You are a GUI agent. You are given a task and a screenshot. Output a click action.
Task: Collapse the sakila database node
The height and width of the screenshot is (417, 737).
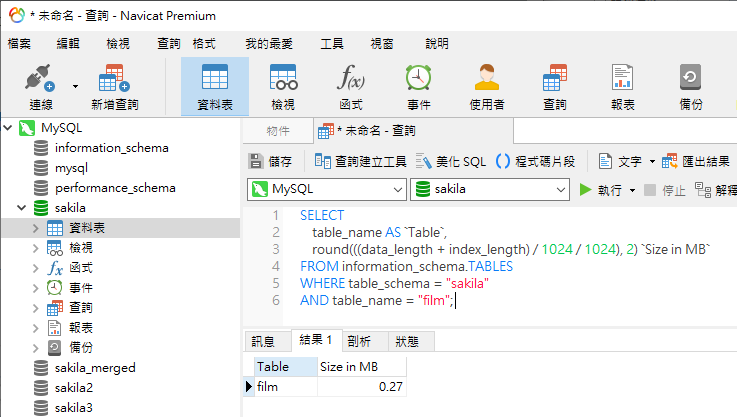point(21,208)
